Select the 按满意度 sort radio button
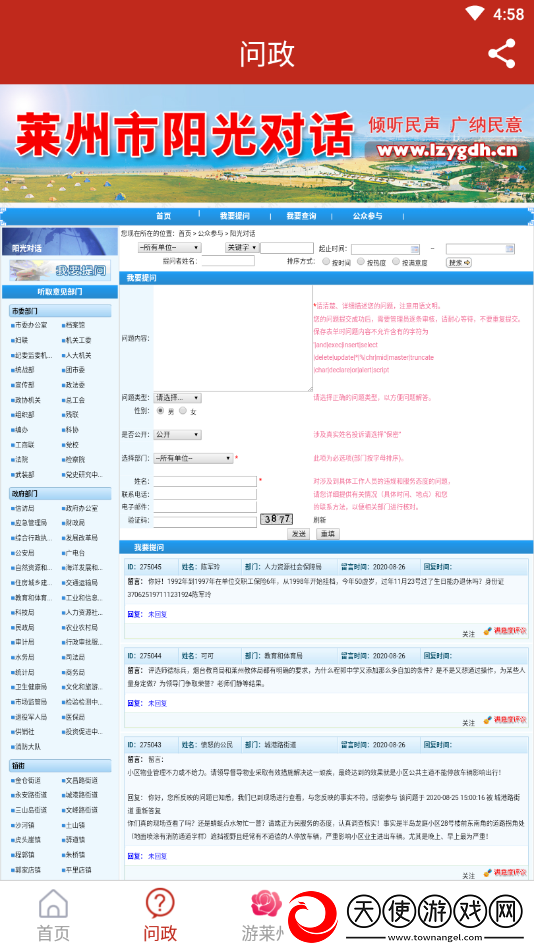 tap(396, 262)
